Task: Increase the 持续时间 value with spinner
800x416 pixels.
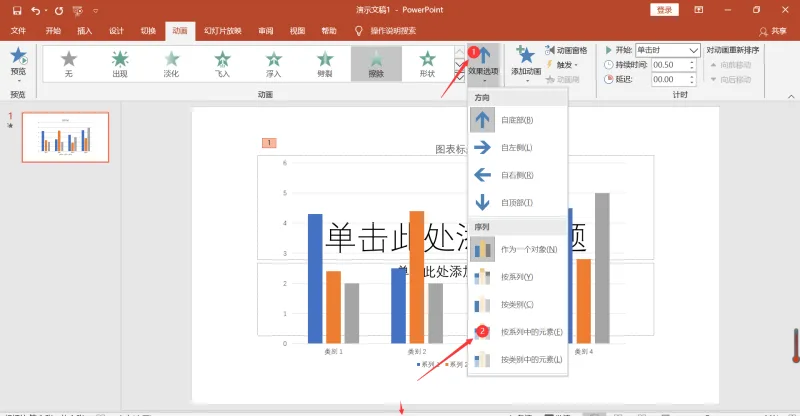Action: pos(692,62)
